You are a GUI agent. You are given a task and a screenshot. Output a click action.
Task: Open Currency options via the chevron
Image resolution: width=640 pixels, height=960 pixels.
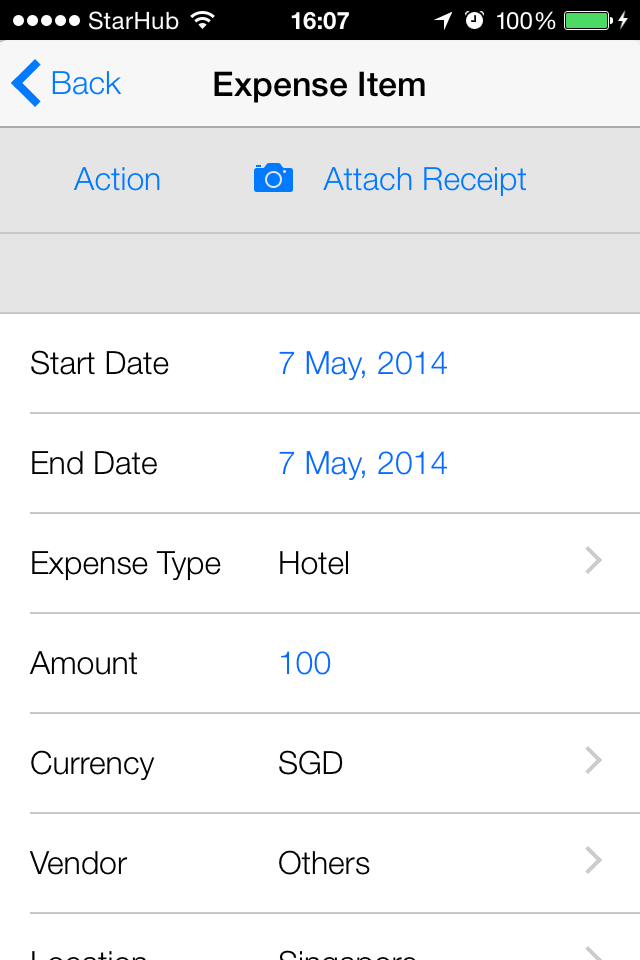593,760
